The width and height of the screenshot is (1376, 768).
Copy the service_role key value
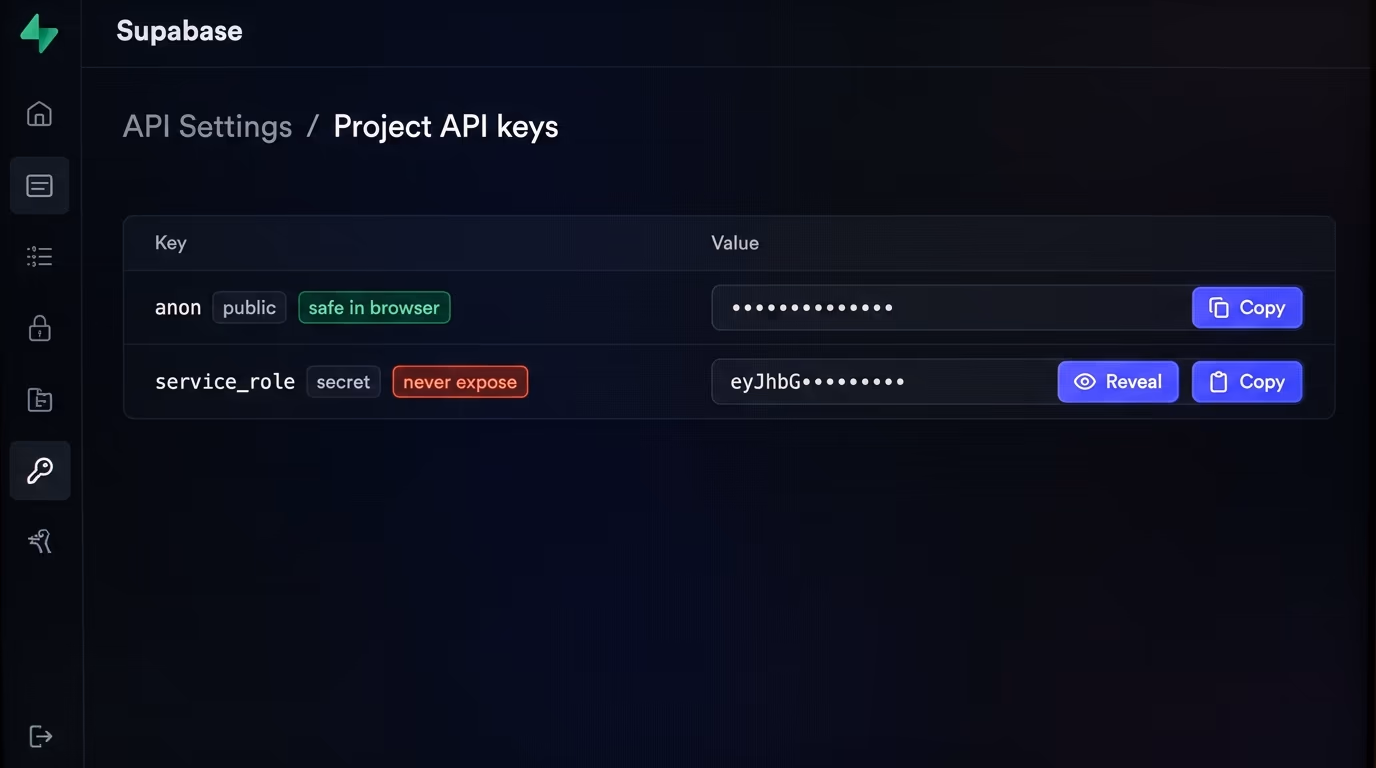[x=1247, y=382]
